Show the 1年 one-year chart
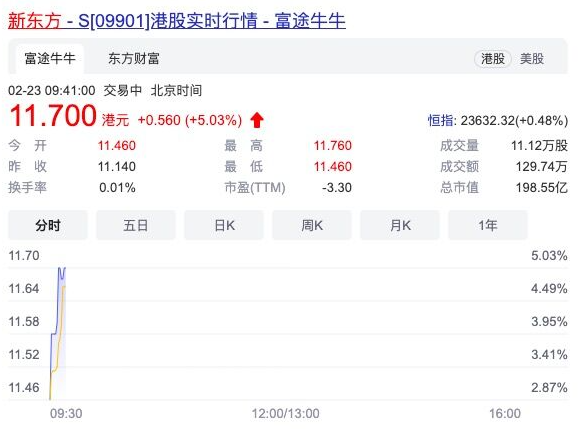 coord(488,225)
